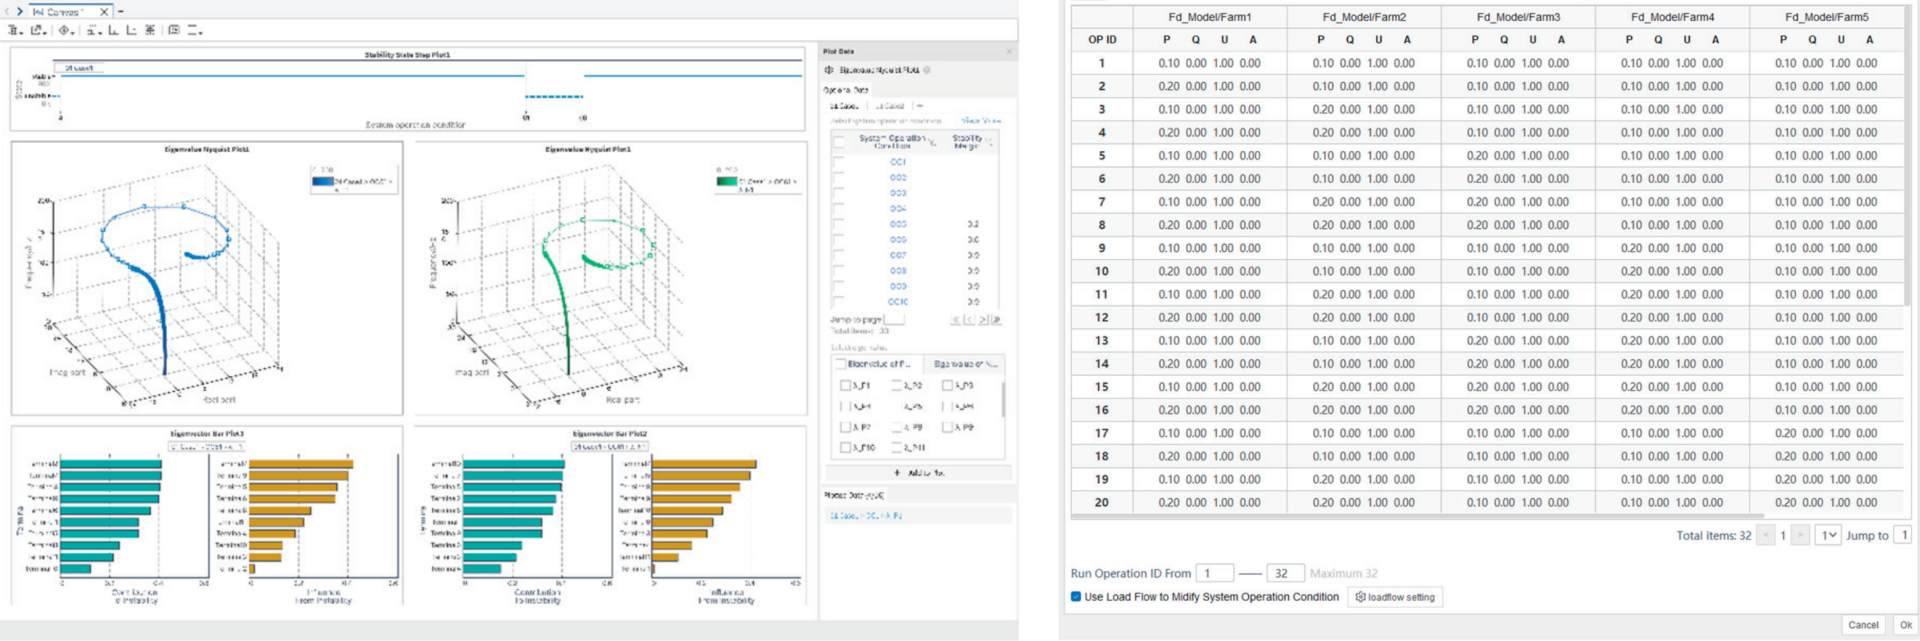Click the green legend swatch in right Nyquist plot

click(x=727, y=182)
